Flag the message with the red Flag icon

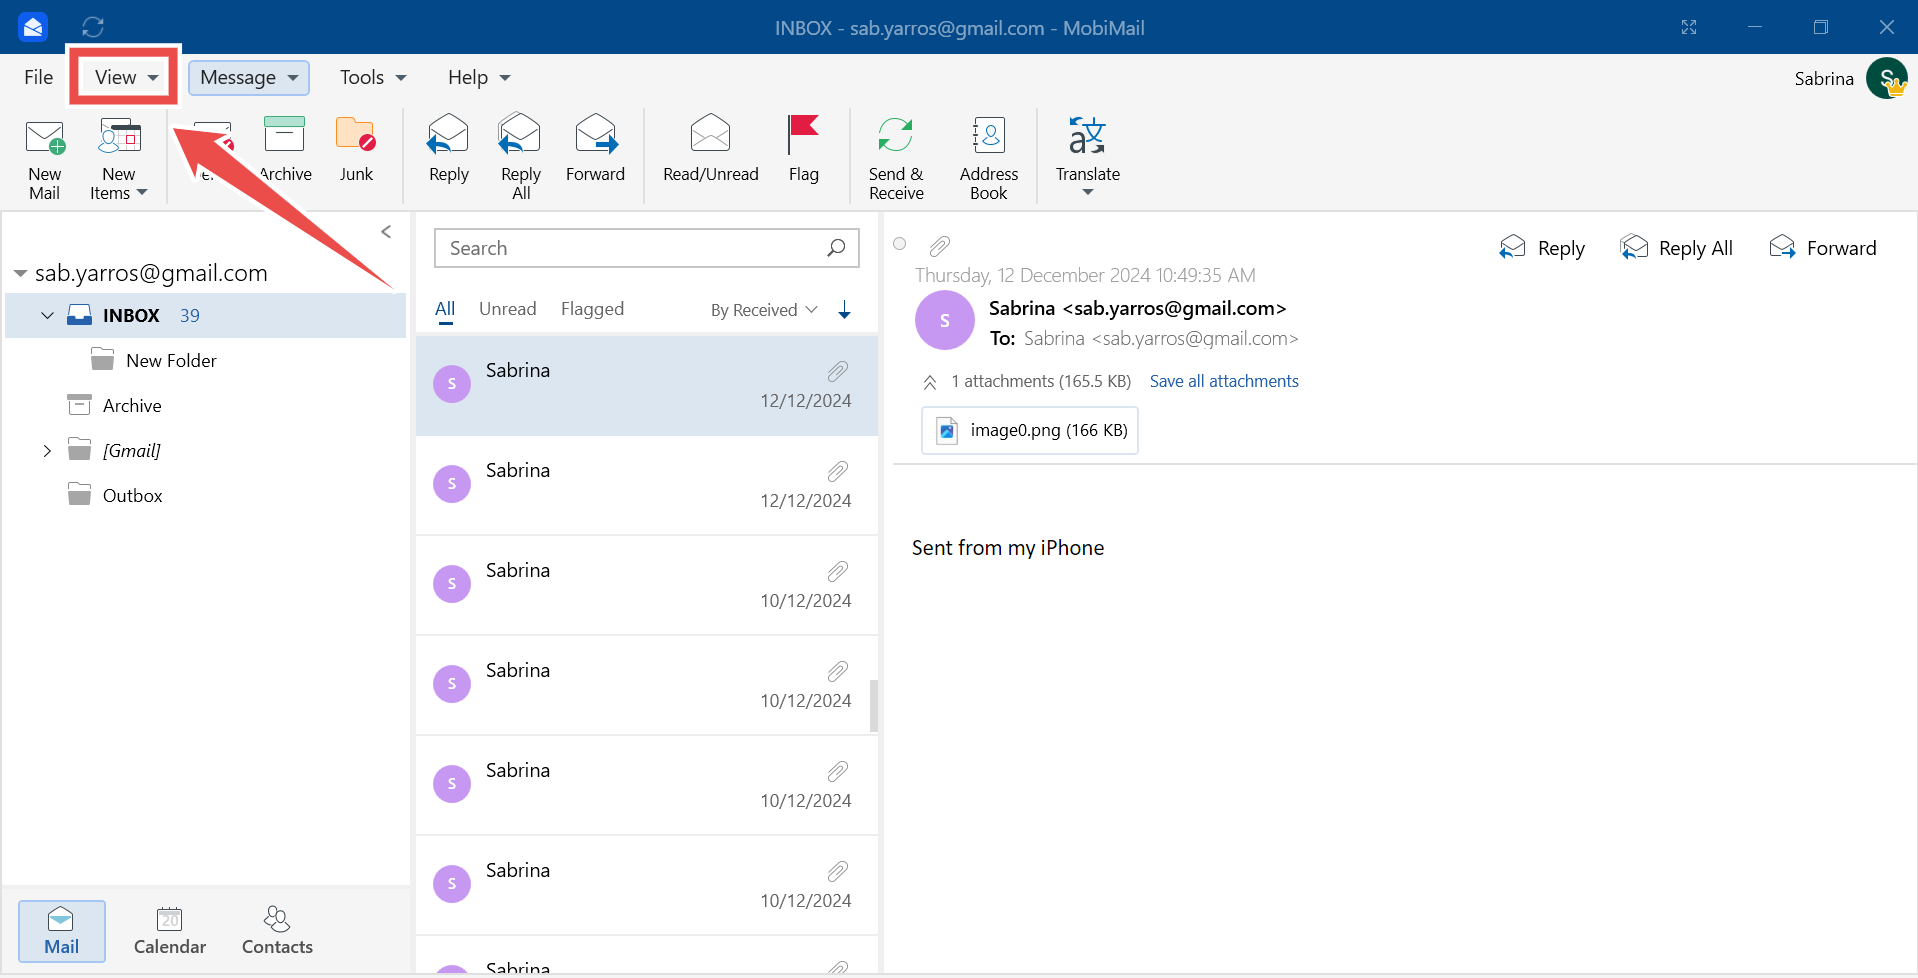(803, 150)
